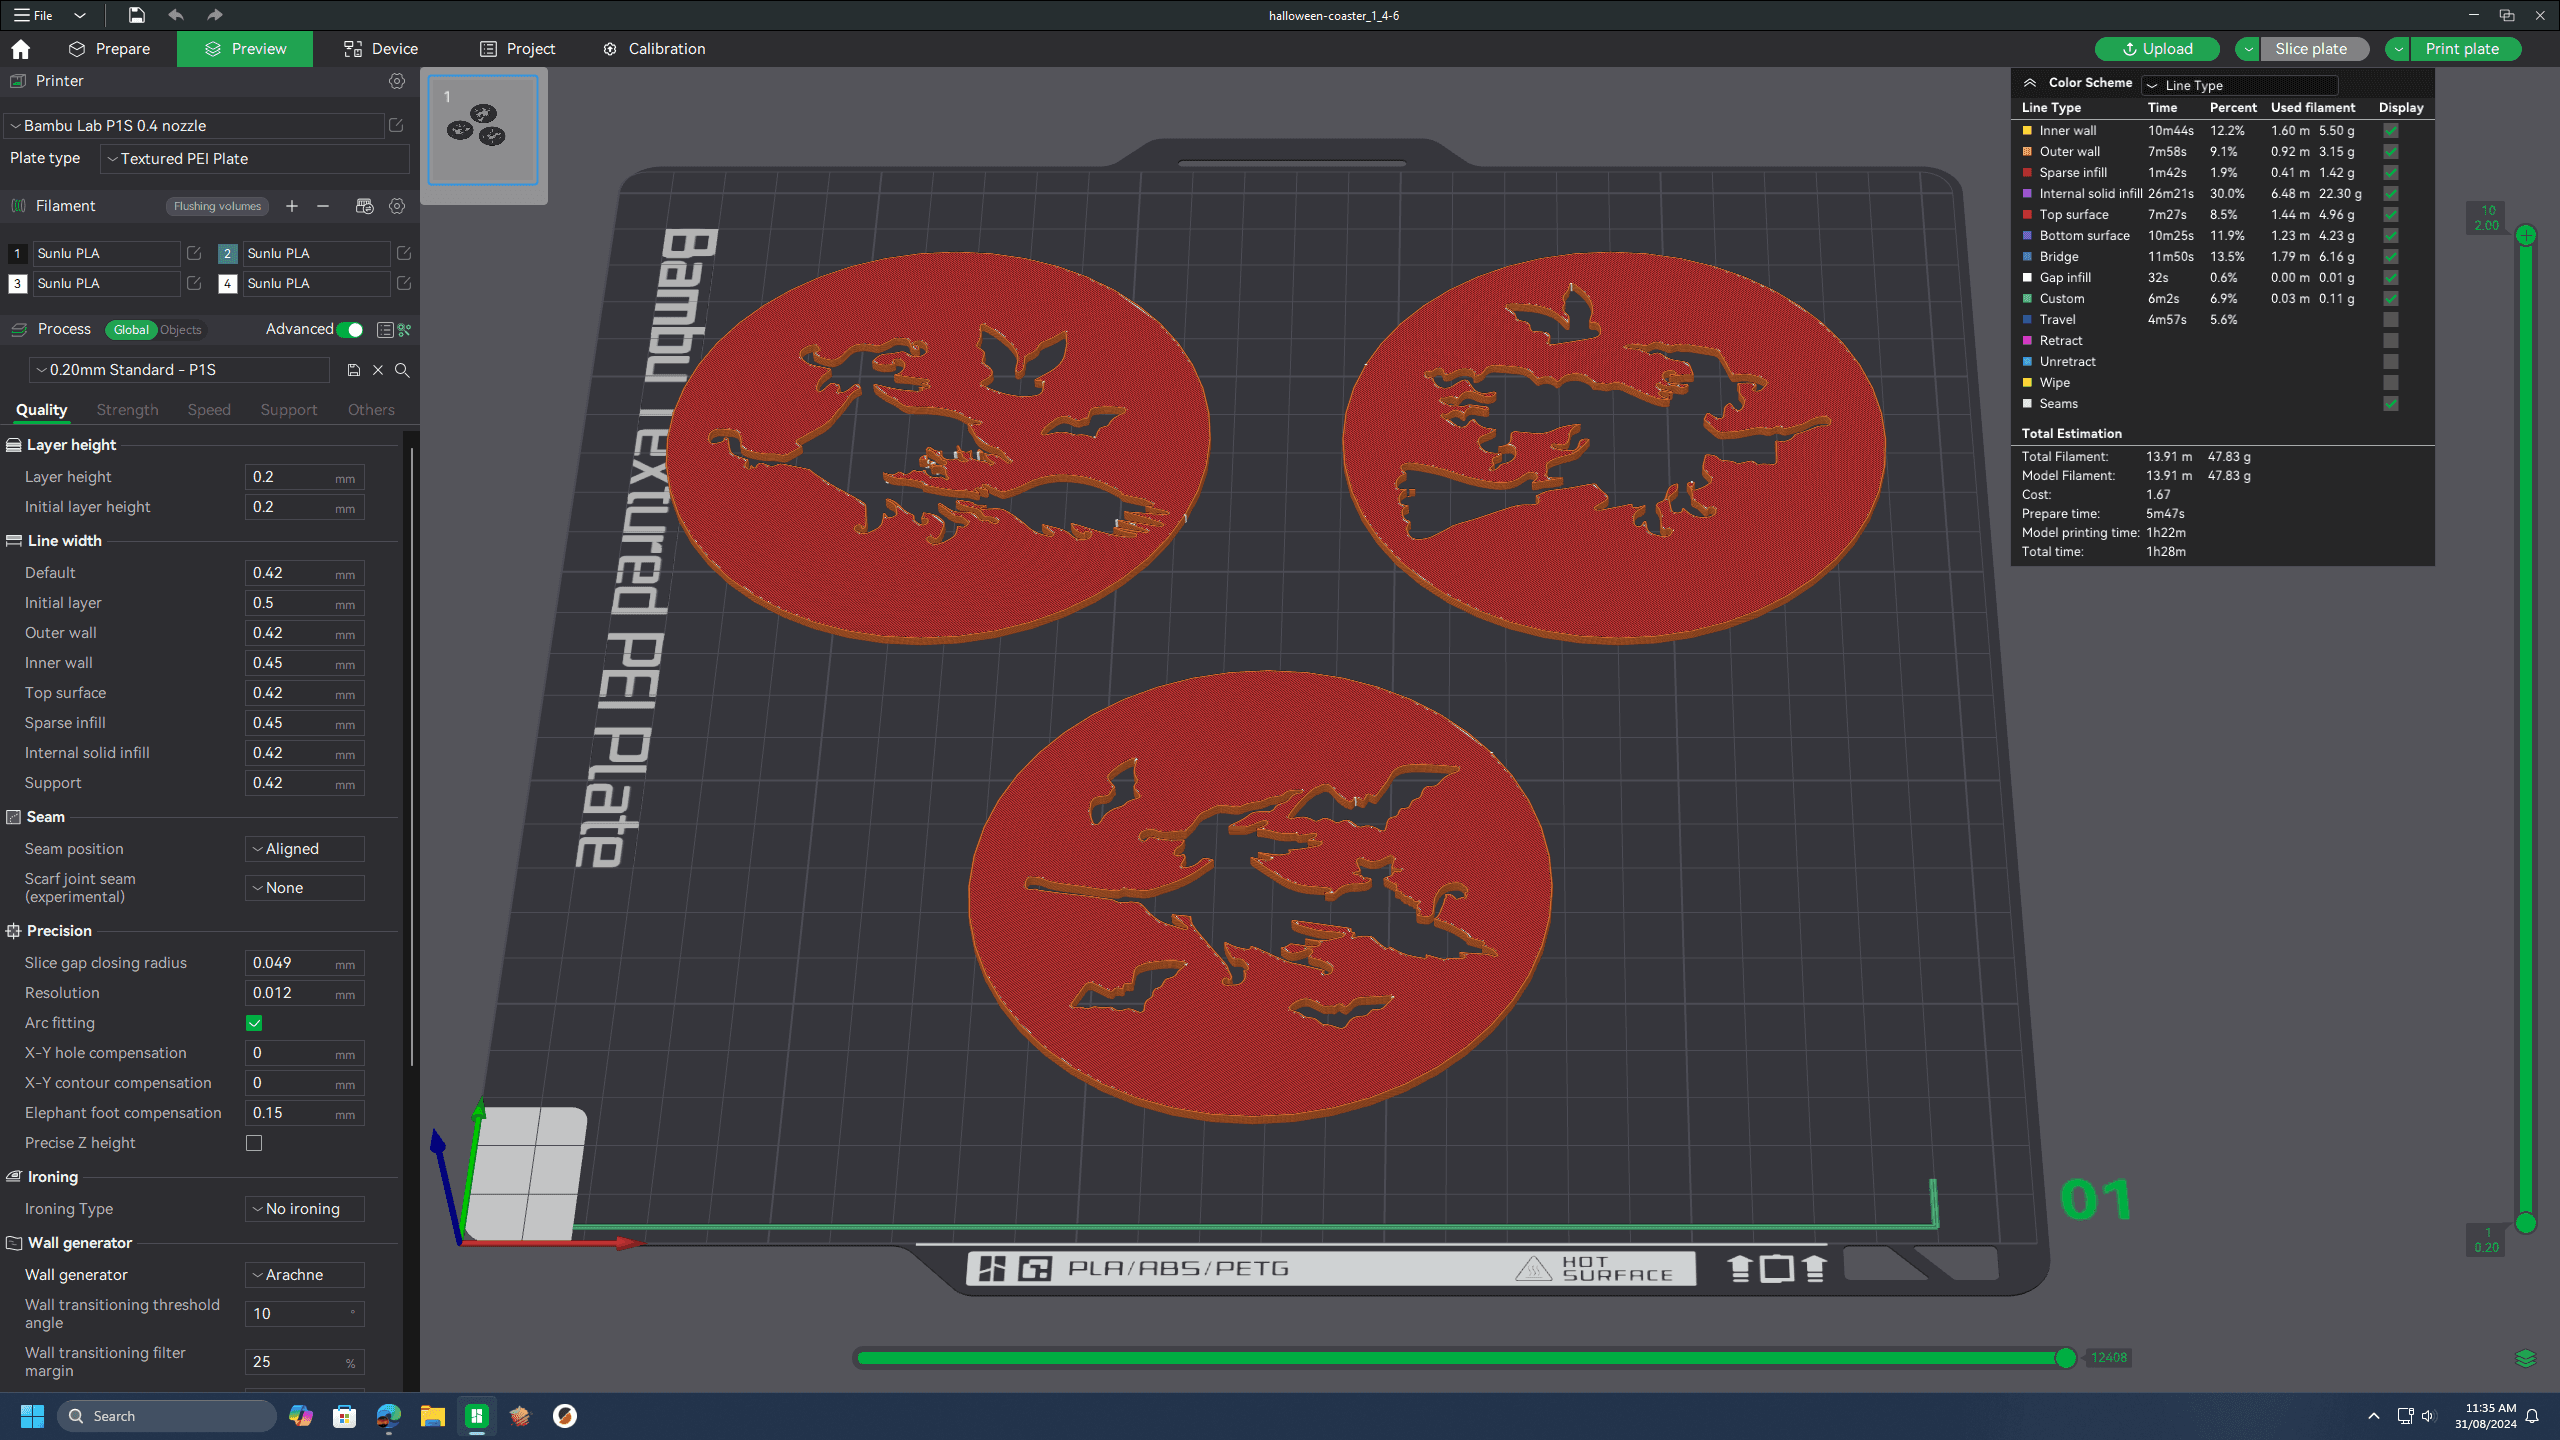Toggle Seams display checkbox
2560x1440 pixels.
click(x=2391, y=404)
